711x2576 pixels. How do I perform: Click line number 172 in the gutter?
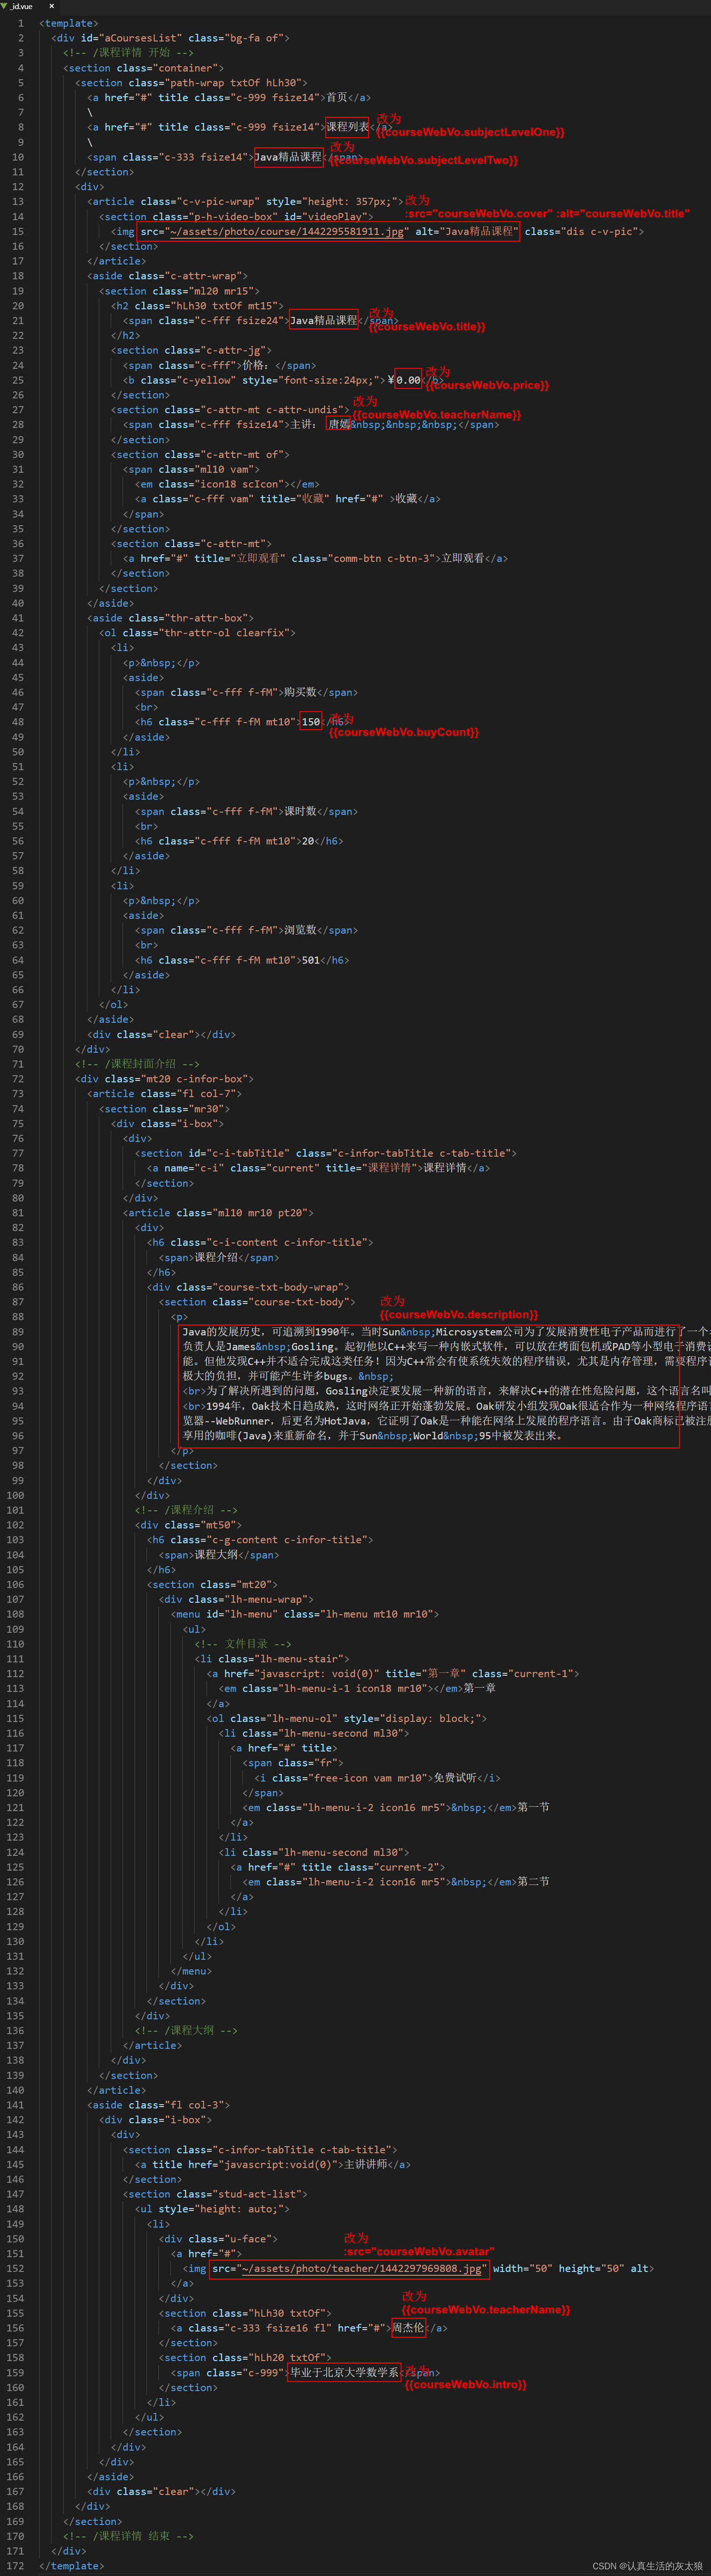15,2565
